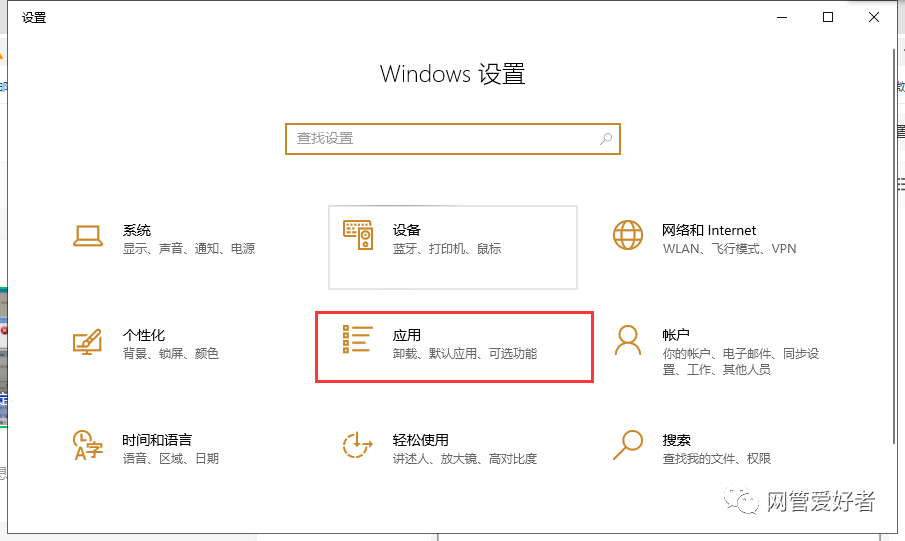Viewport: 905px width, 541px height.
Task: Open the 时间和语言 settings label
Action: coord(157,440)
